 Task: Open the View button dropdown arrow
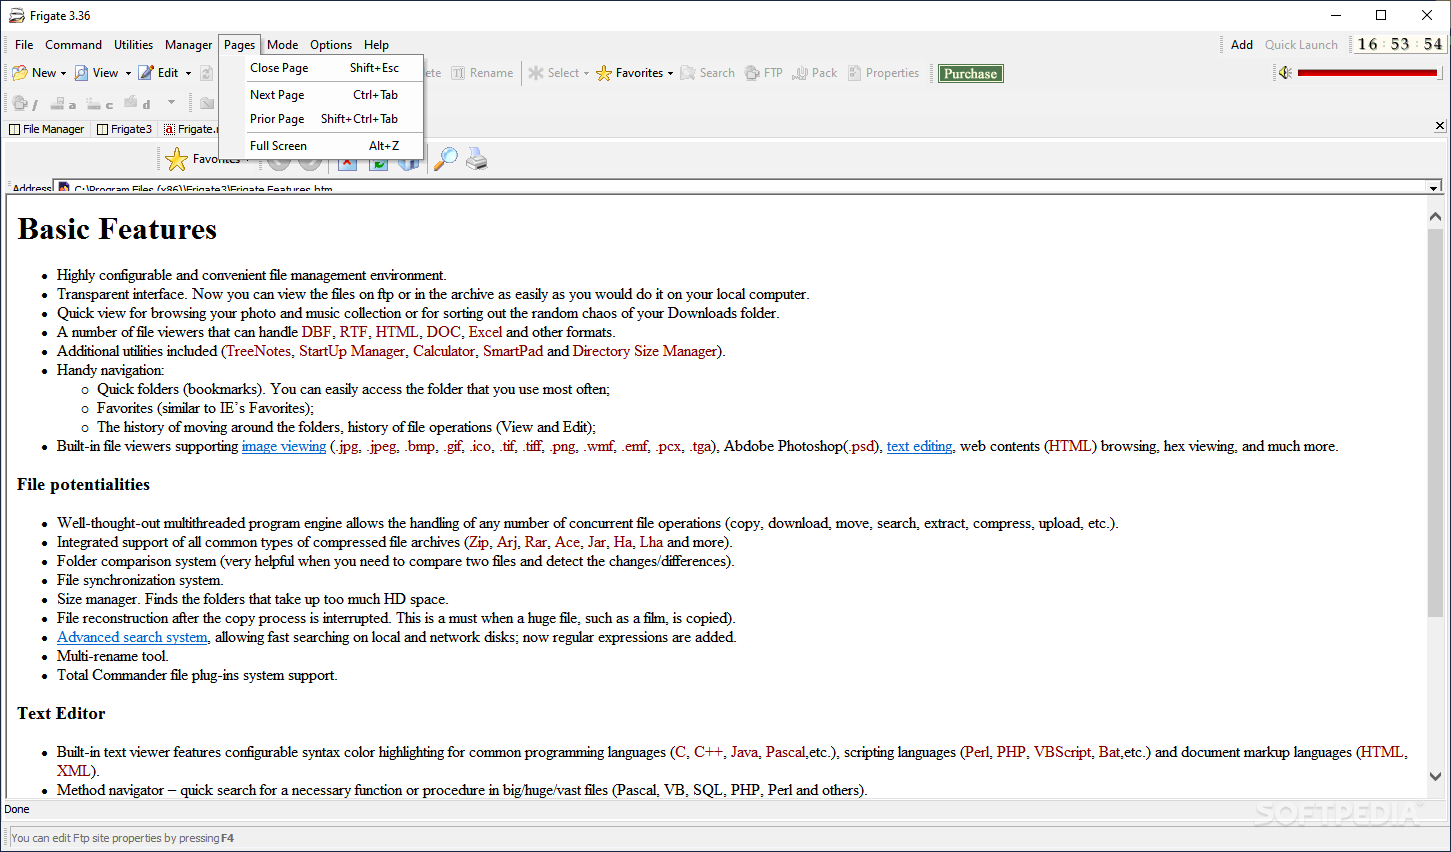click(x=128, y=73)
